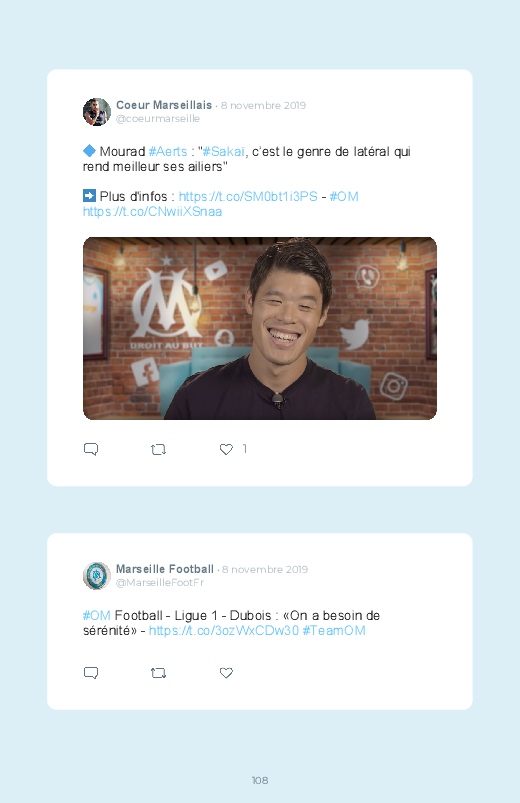The height and width of the screenshot is (803, 520).
Task: Click the Coeur Marseillais account name
Action: point(164,105)
